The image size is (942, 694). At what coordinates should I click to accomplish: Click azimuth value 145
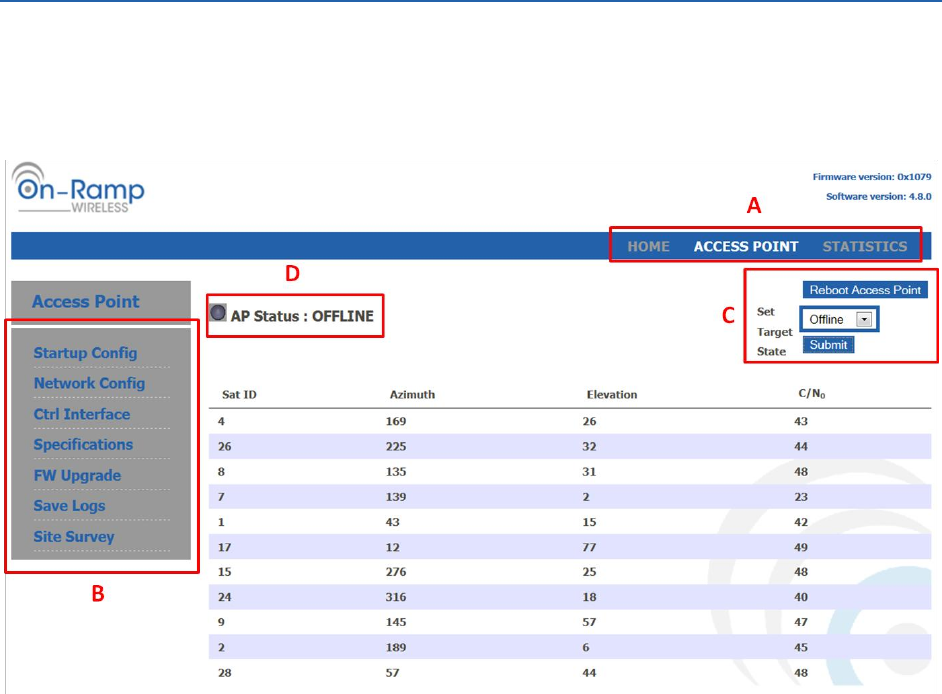coord(396,622)
